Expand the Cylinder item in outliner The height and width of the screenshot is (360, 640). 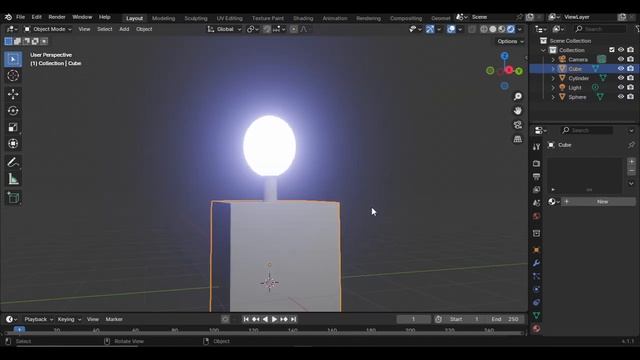coord(553,78)
